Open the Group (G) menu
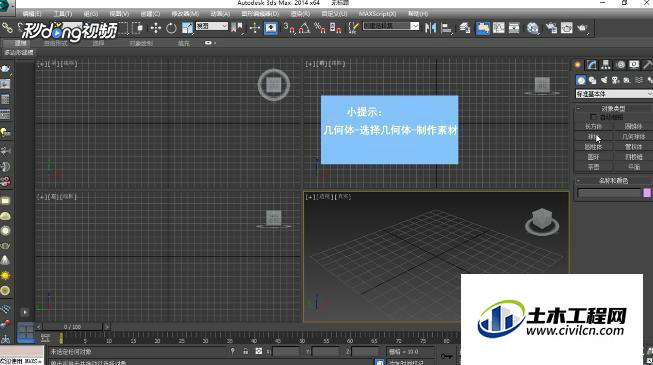The width and height of the screenshot is (653, 365). [91, 14]
